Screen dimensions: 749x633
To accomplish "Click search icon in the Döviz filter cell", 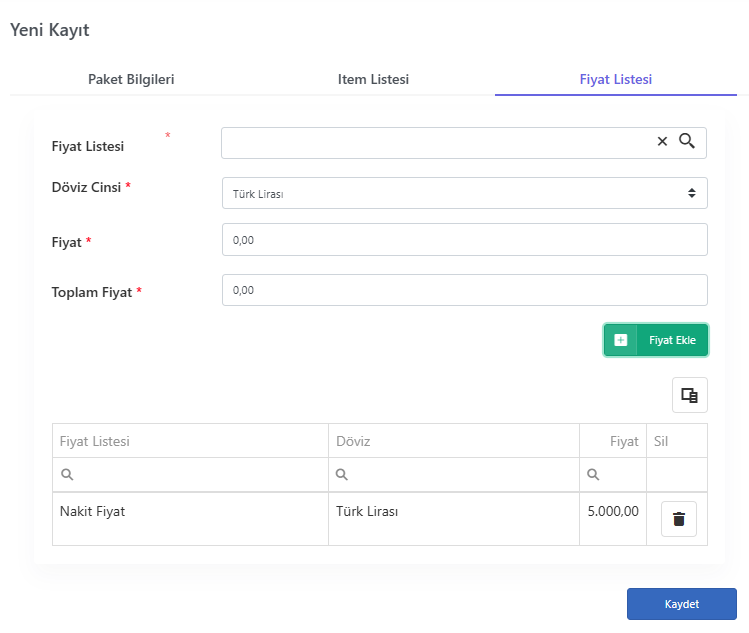I will click(x=342, y=474).
